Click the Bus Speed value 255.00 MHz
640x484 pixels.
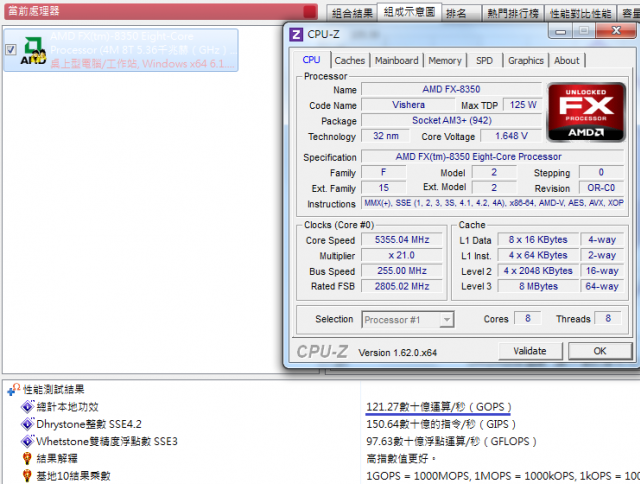click(402, 271)
